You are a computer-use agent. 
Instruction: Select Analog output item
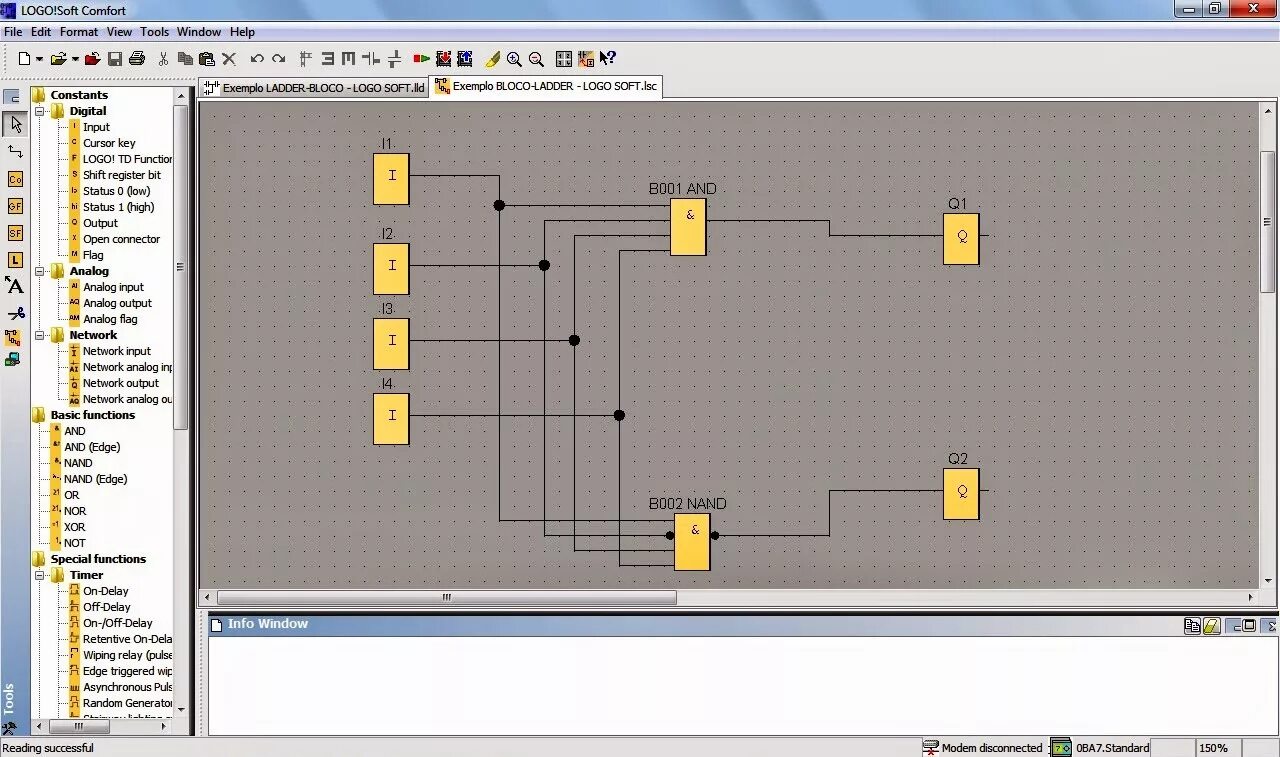coord(117,303)
